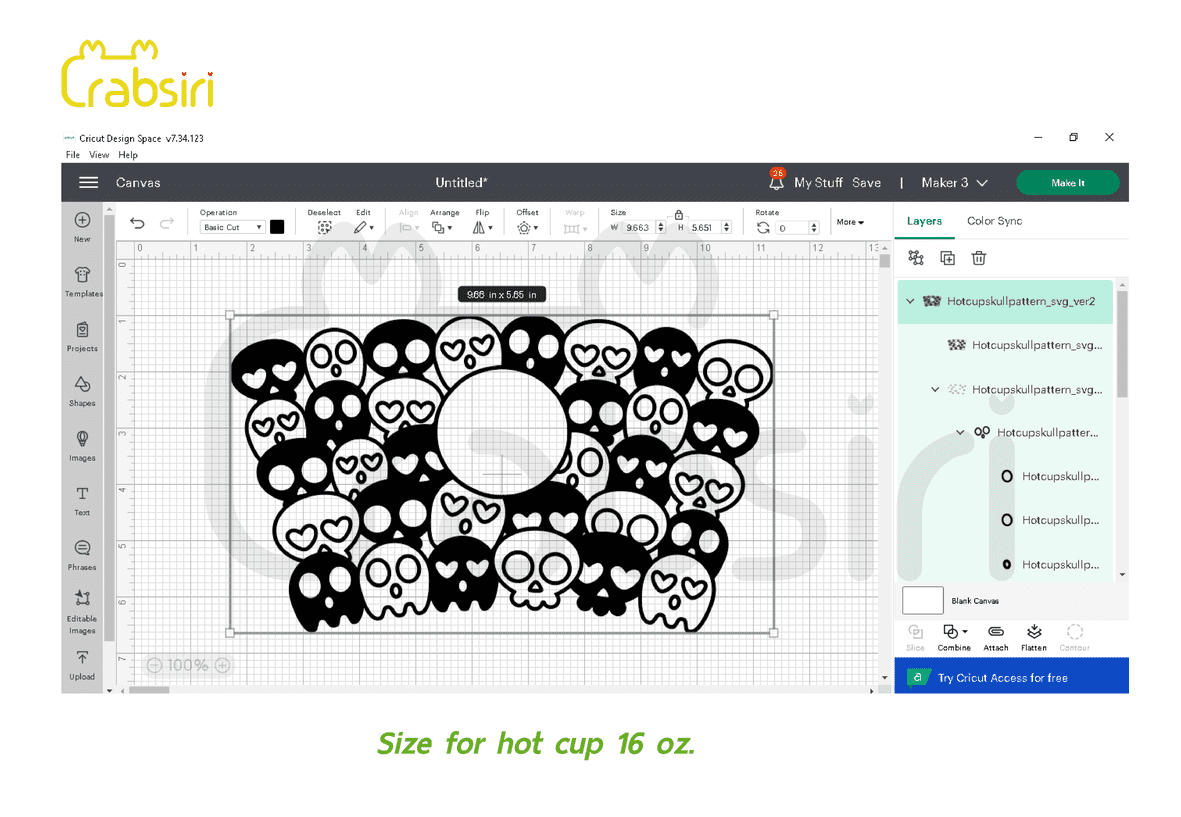Open the Shapes tool
This screenshot has height=817, width=1181.
click(x=83, y=389)
